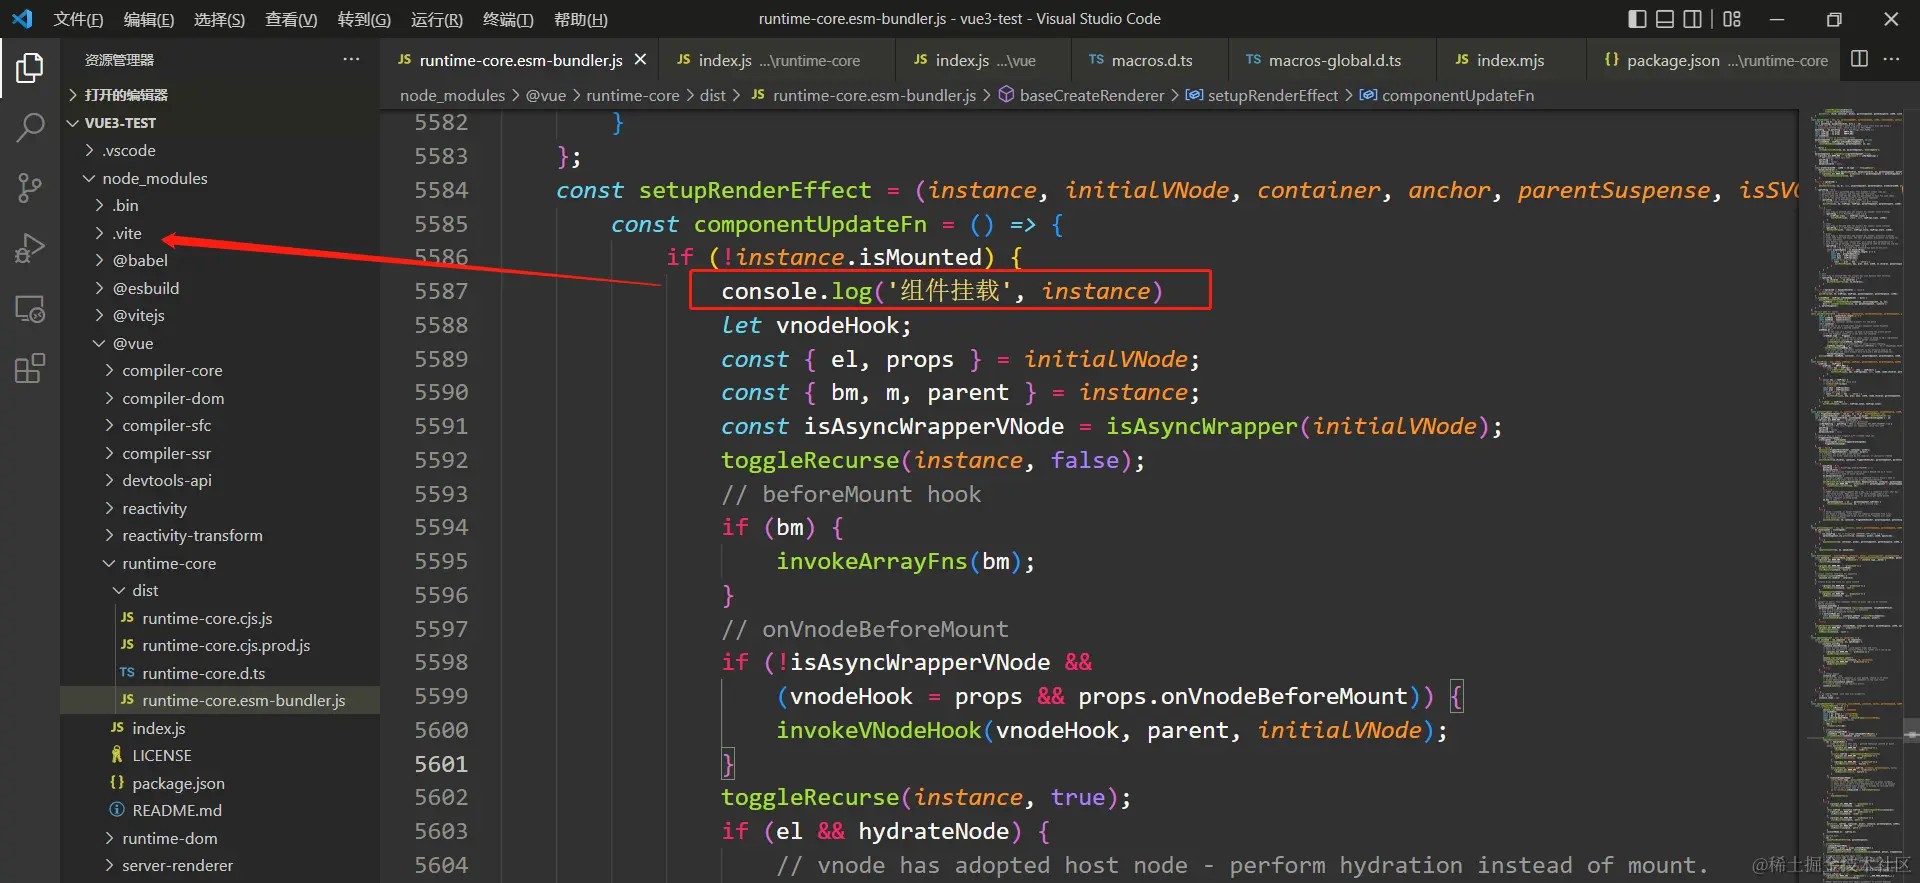Open the Run and Debug icon

tap(30, 248)
